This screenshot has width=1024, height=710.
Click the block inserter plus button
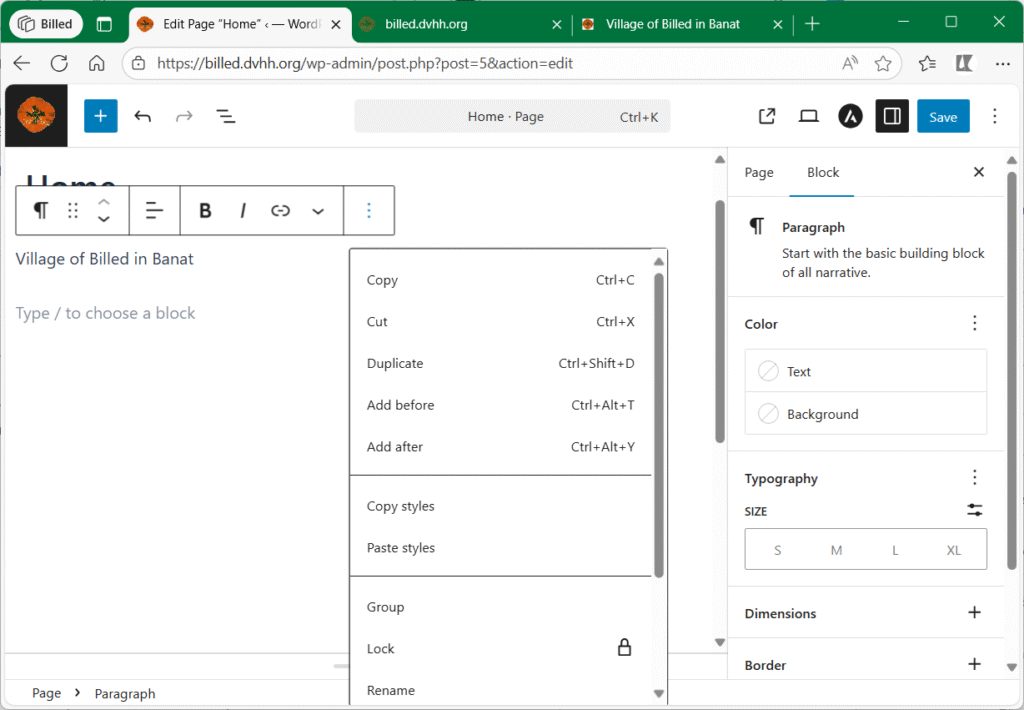(100, 116)
